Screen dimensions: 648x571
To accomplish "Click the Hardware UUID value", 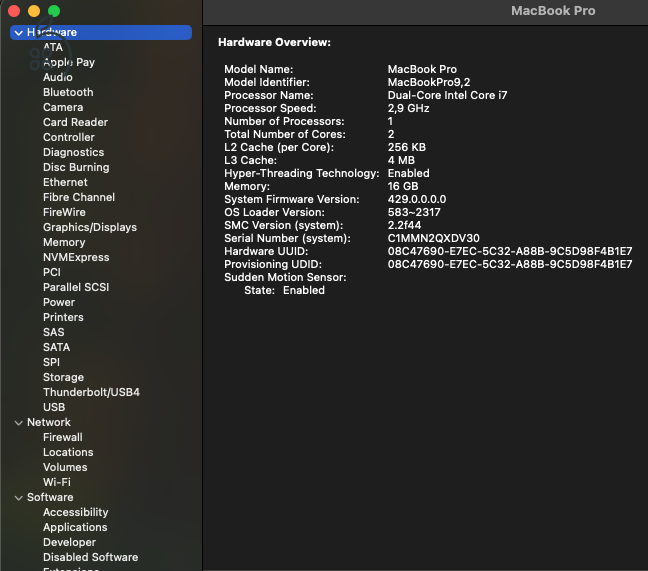I will 510,251.
